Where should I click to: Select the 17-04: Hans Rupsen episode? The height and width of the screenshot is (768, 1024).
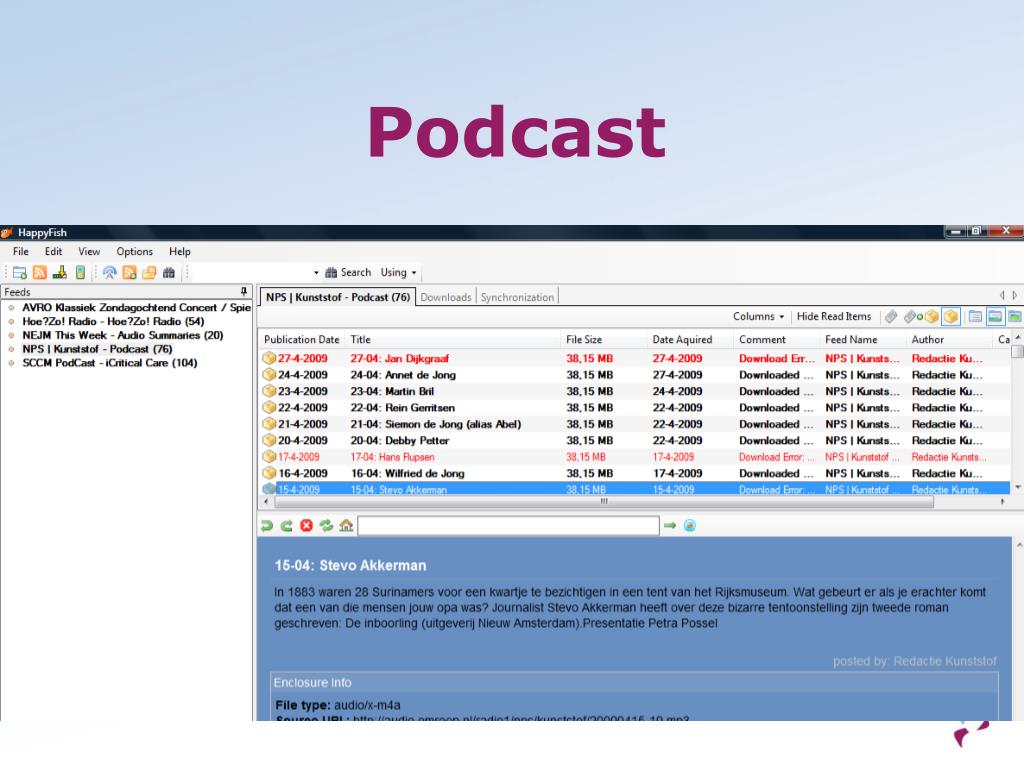click(635, 457)
